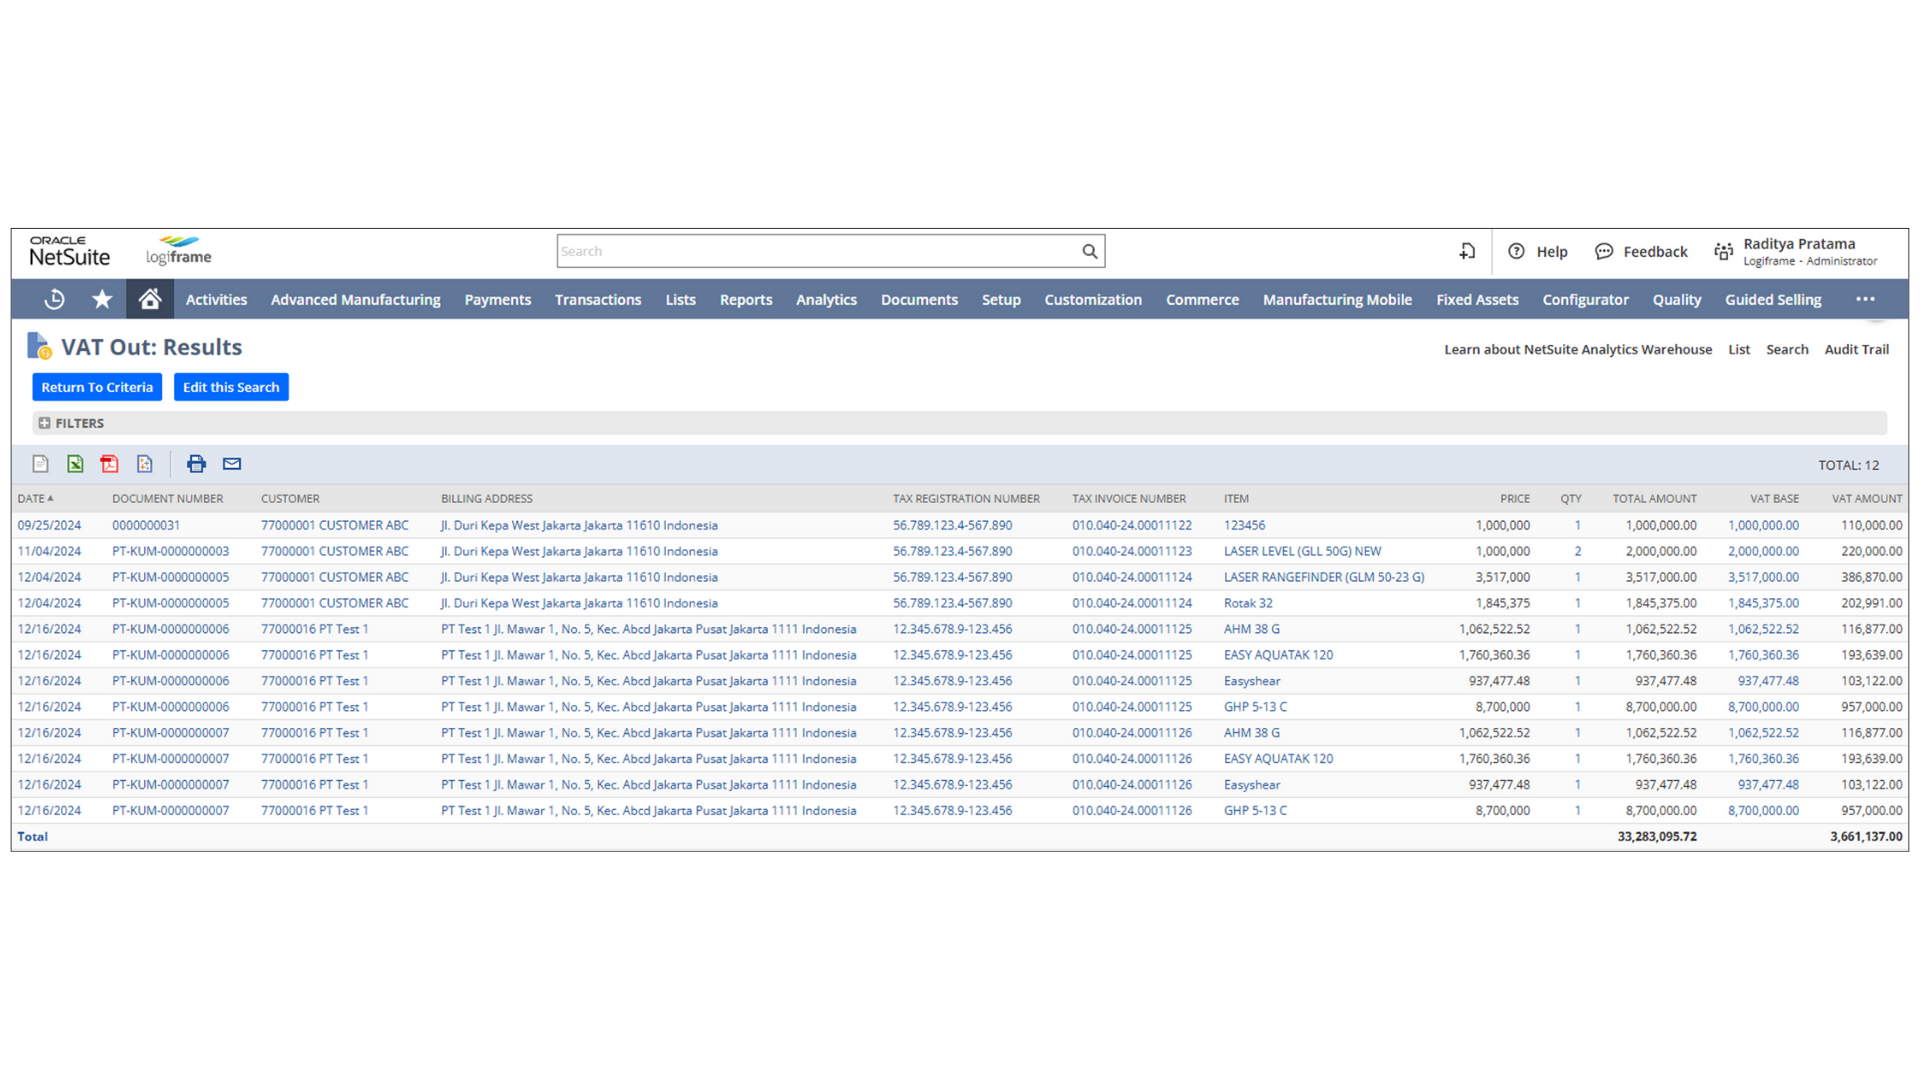The width and height of the screenshot is (1920, 1080).
Task: Open the Shortcuts star icon
Action: point(102,299)
